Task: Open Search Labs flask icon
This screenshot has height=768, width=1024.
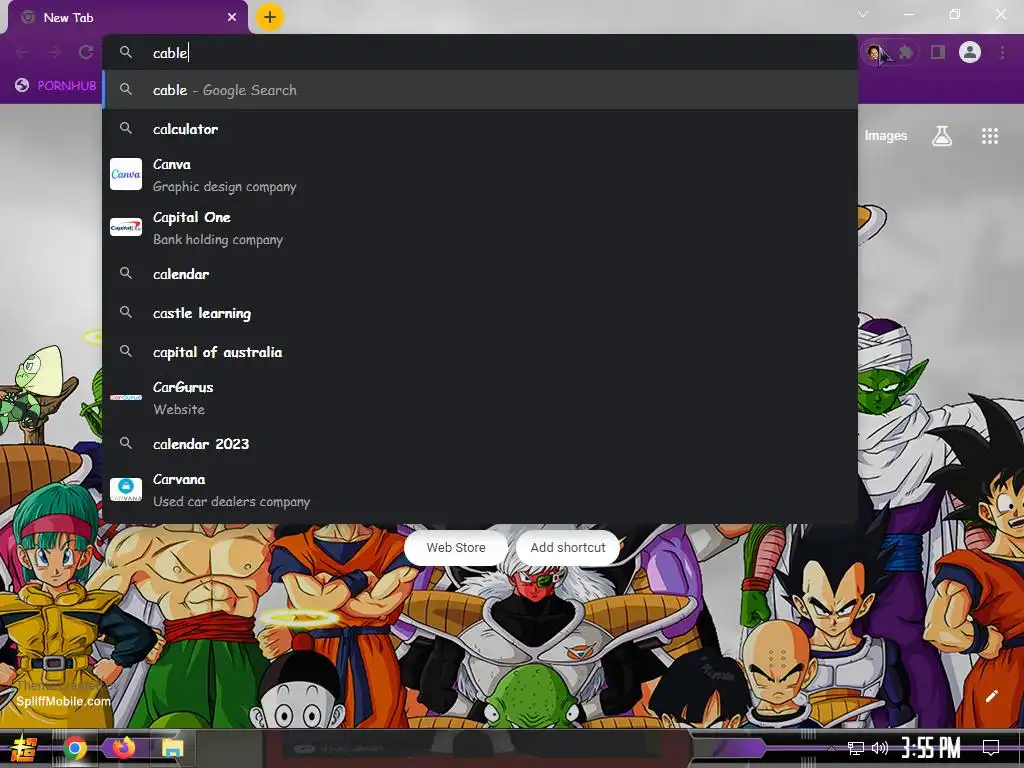Action: (x=942, y=136)
